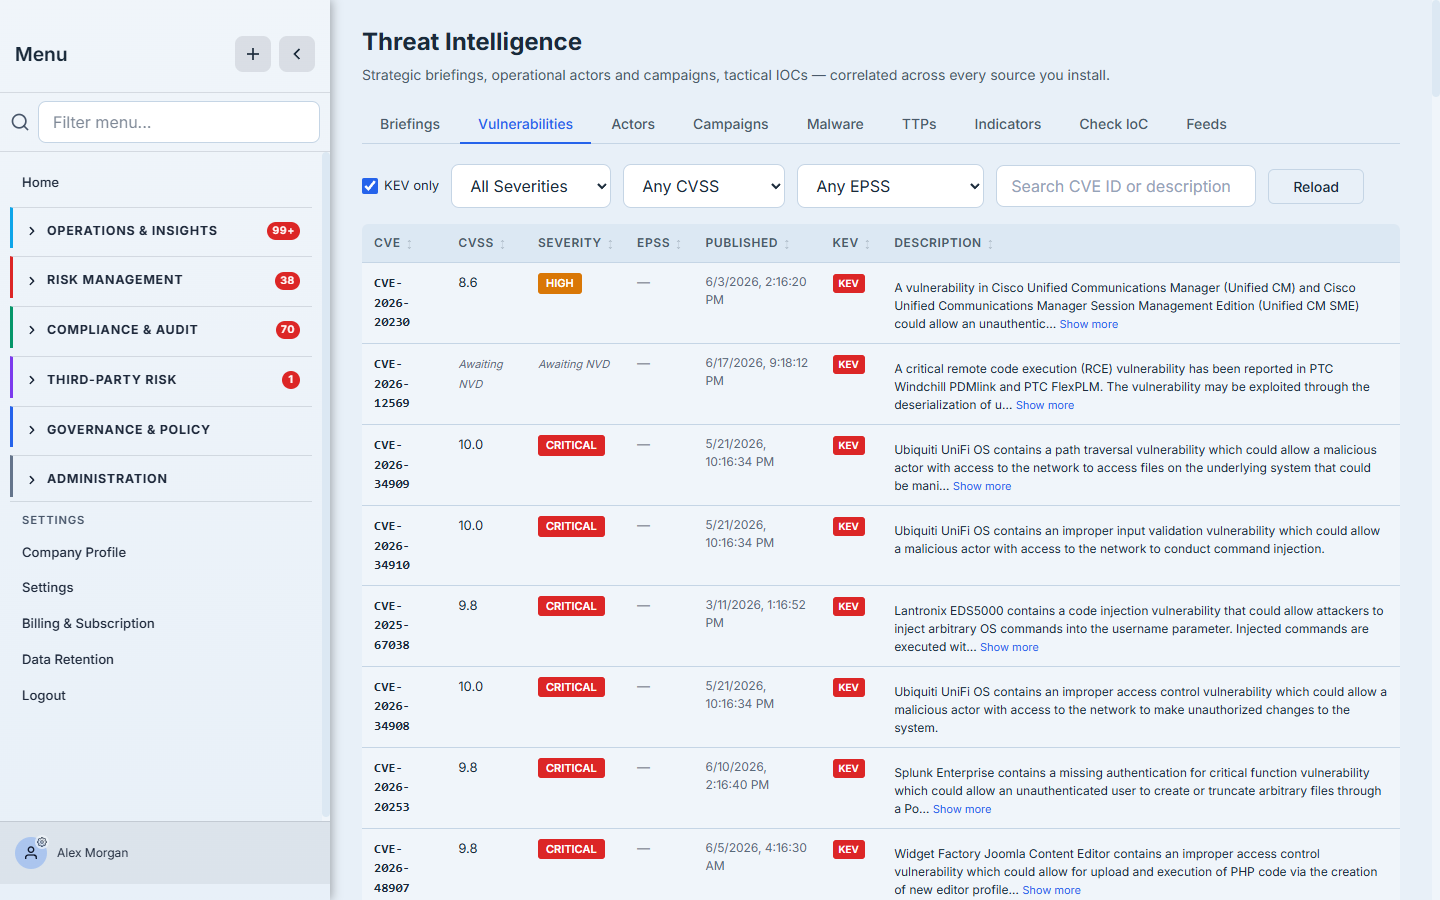Sort by PUBLISHED column sort icon
This screenshot has height=900, width=1440.
787,244
